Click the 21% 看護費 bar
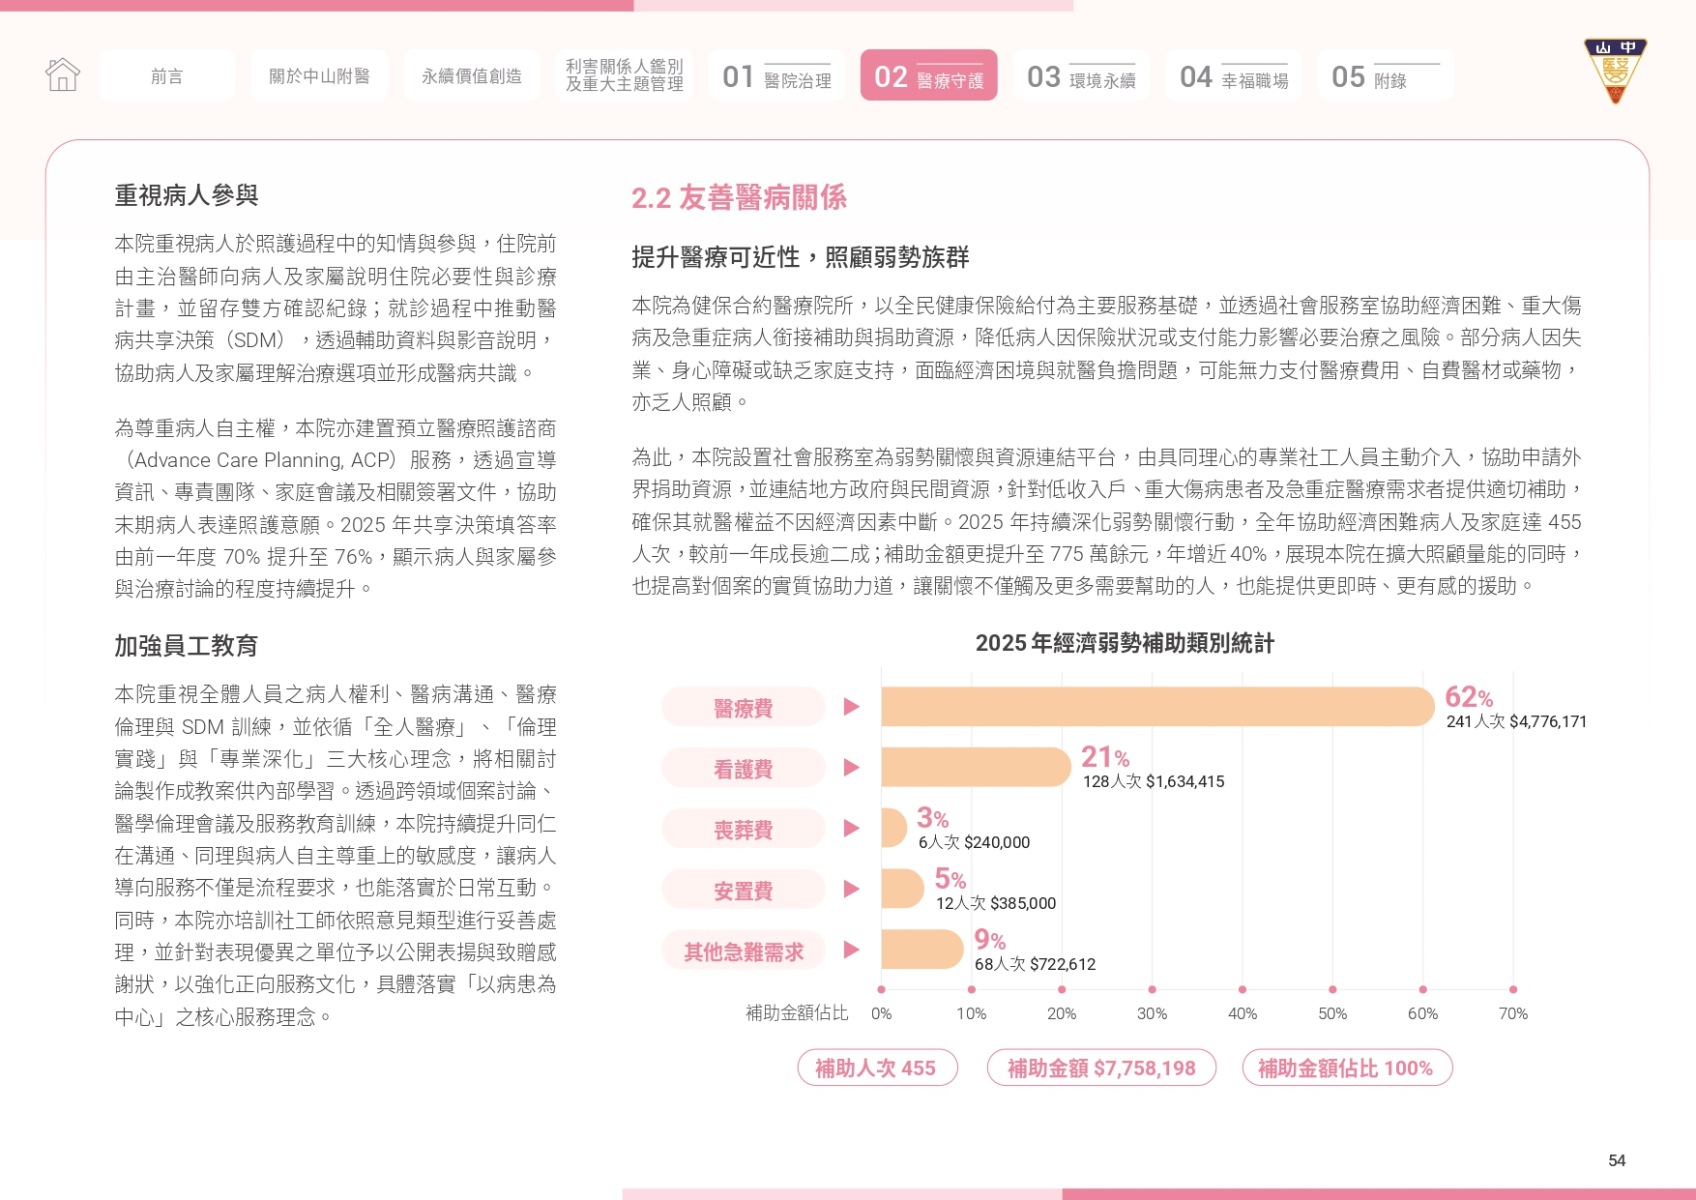Image resolution: width=1696 pixels, height=1200 pixels. pyautogui.click(x=976, y=767)
